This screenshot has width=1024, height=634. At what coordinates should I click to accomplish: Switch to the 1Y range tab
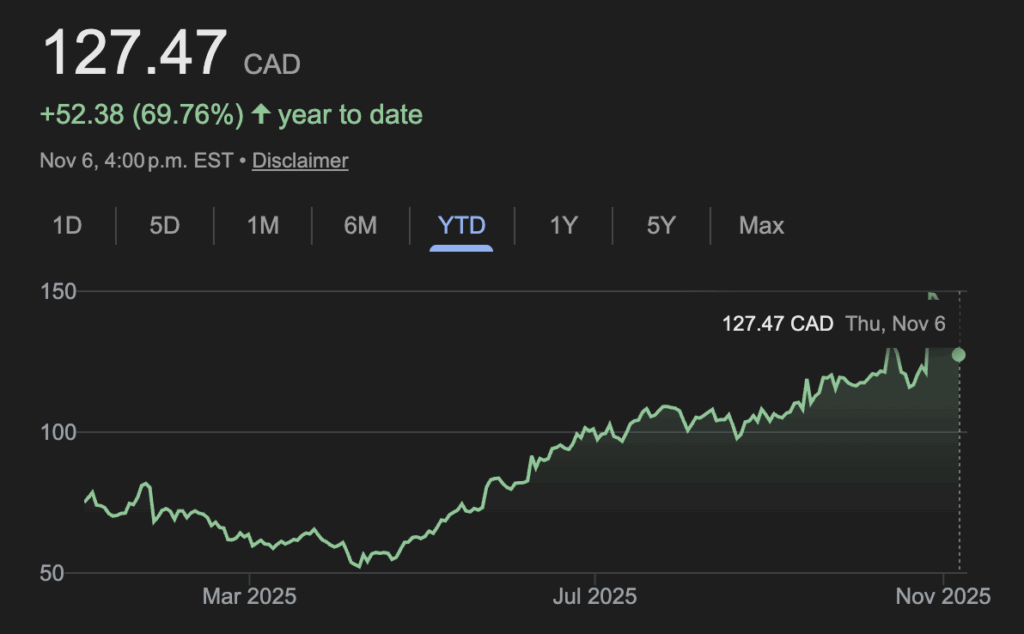point(563,225)
